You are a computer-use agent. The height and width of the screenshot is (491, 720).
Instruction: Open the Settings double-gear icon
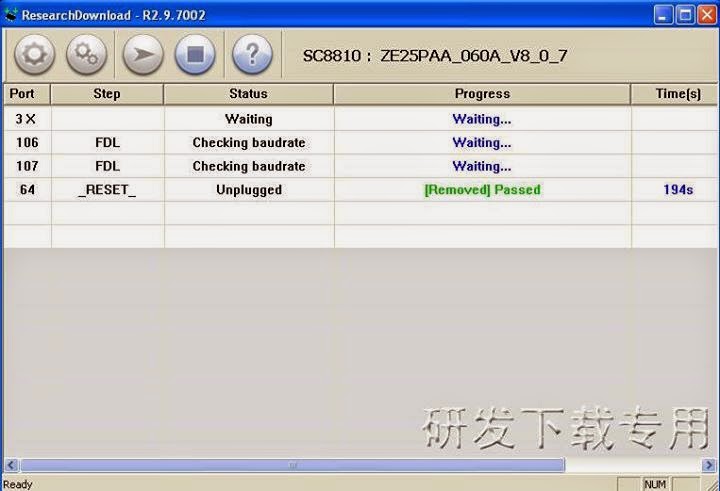(86, 55)
